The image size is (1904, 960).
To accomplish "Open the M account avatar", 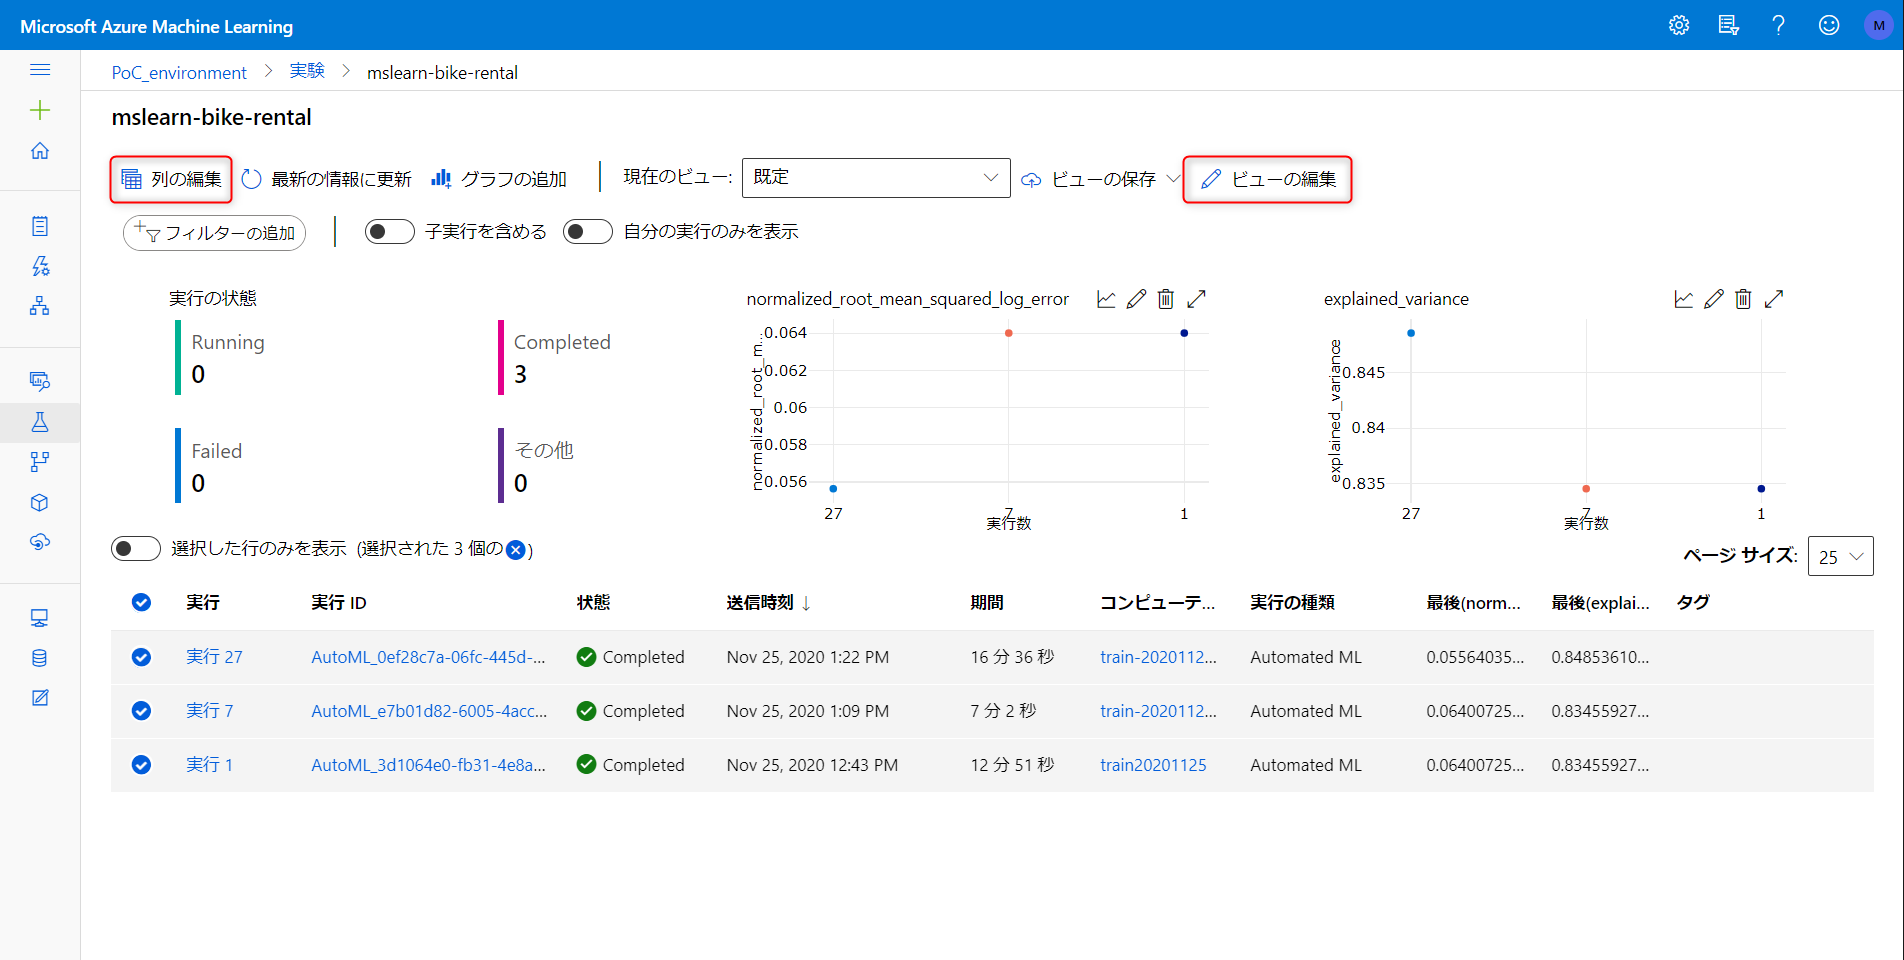I will click(1879, 26).
